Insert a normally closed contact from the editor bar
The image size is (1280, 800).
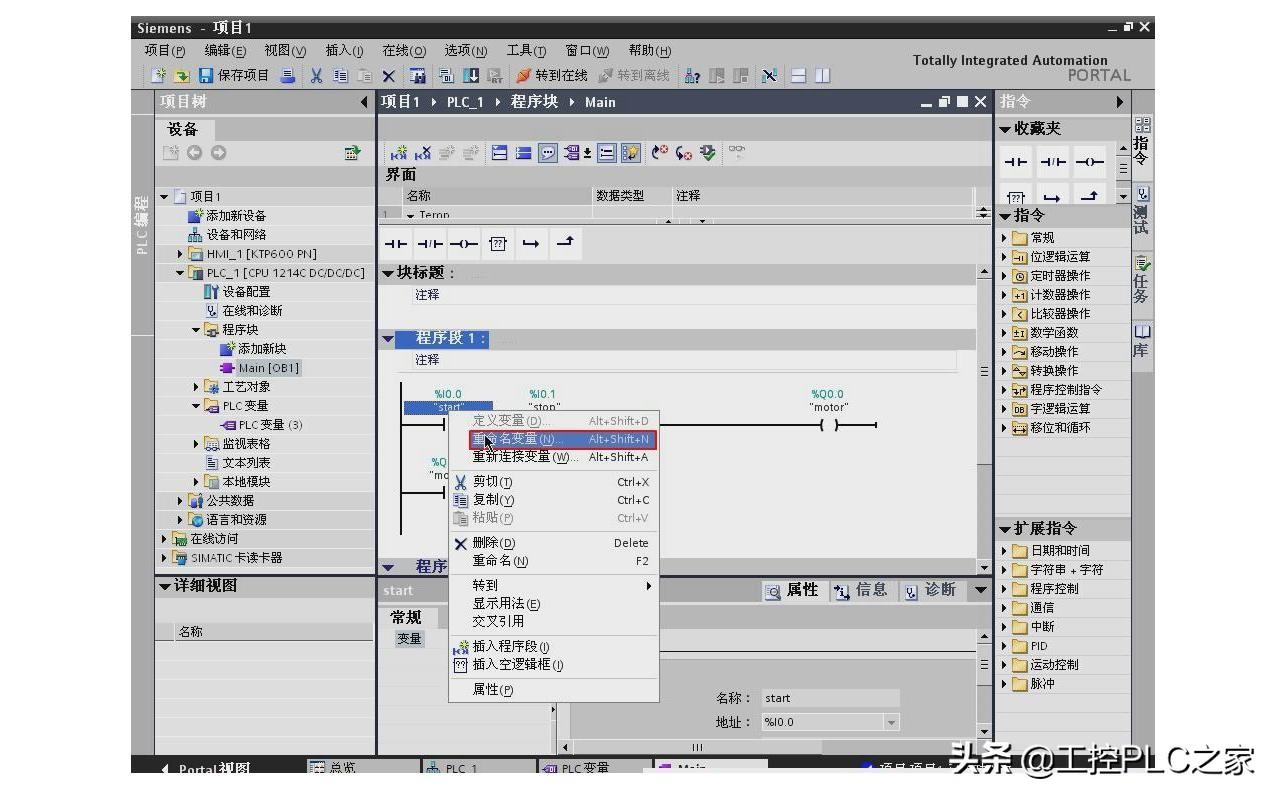[430, 243]
